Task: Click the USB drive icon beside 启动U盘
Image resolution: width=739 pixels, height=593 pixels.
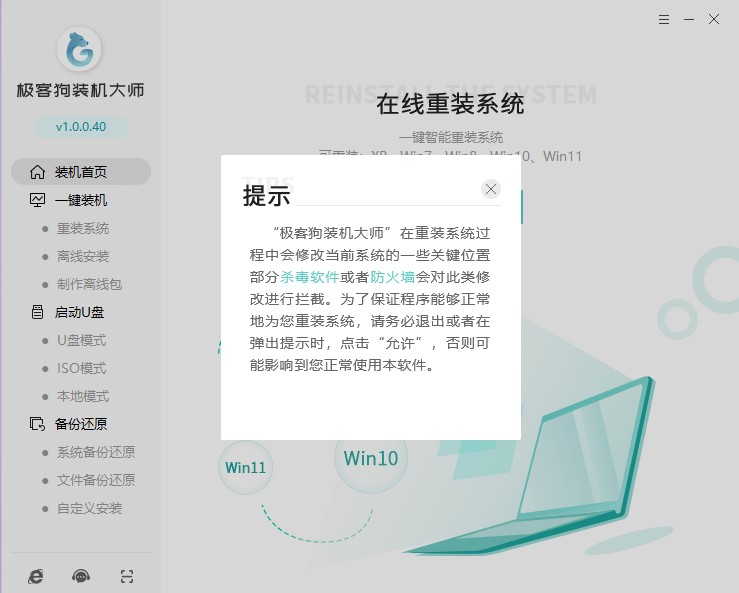Action: click(x=38, y=312)
